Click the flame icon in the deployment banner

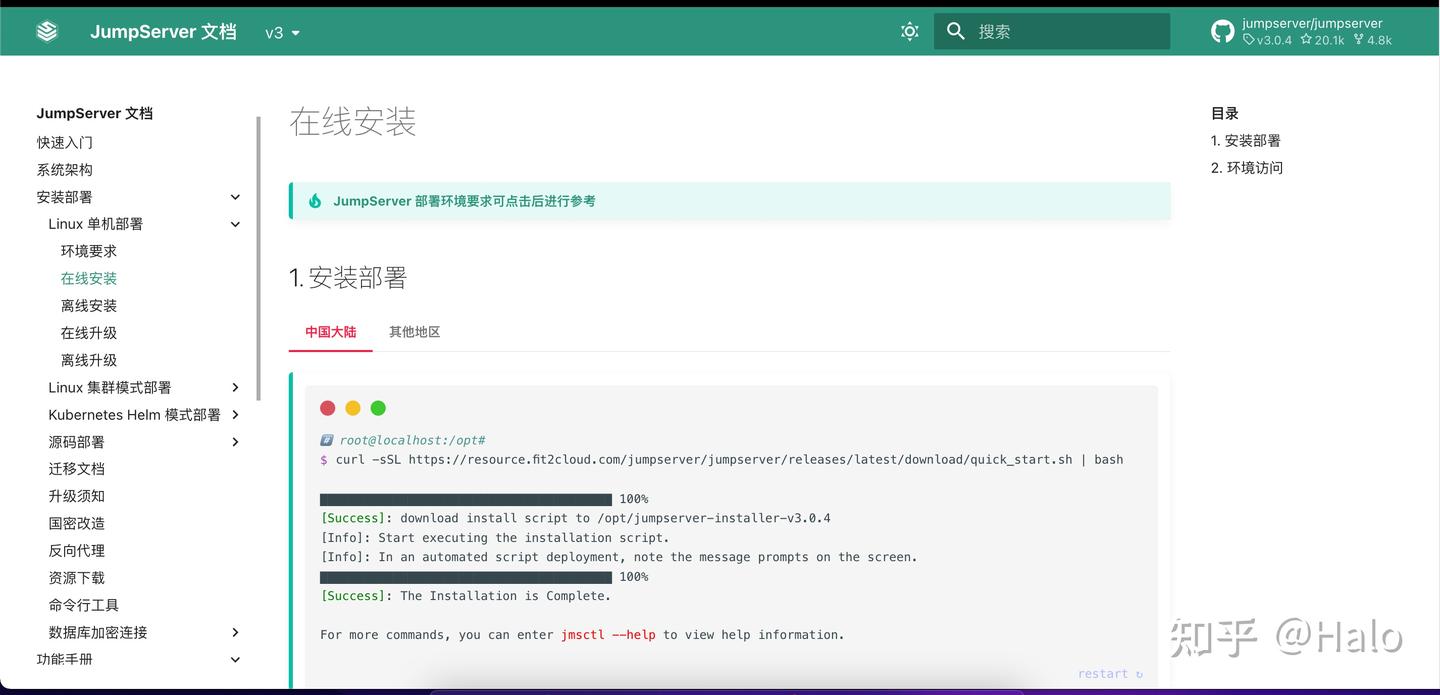pos(314,200)
